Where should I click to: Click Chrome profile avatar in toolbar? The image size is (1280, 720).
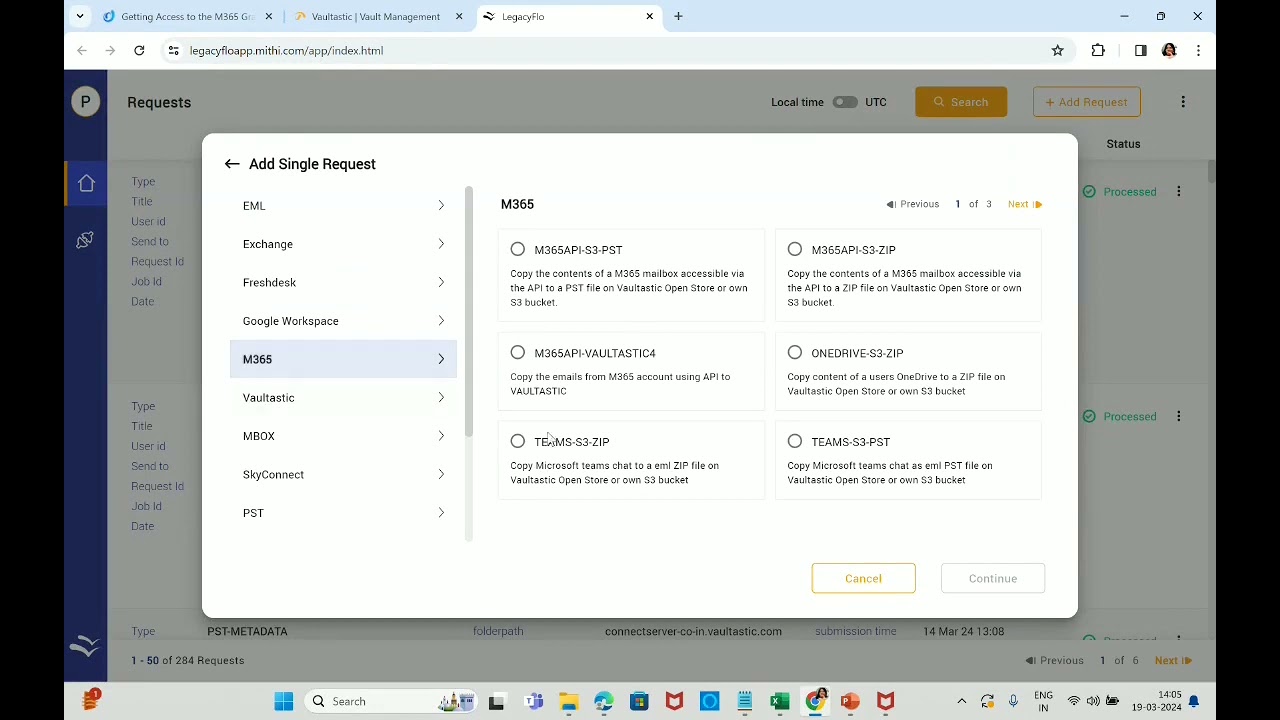[x=1169, y=51]
